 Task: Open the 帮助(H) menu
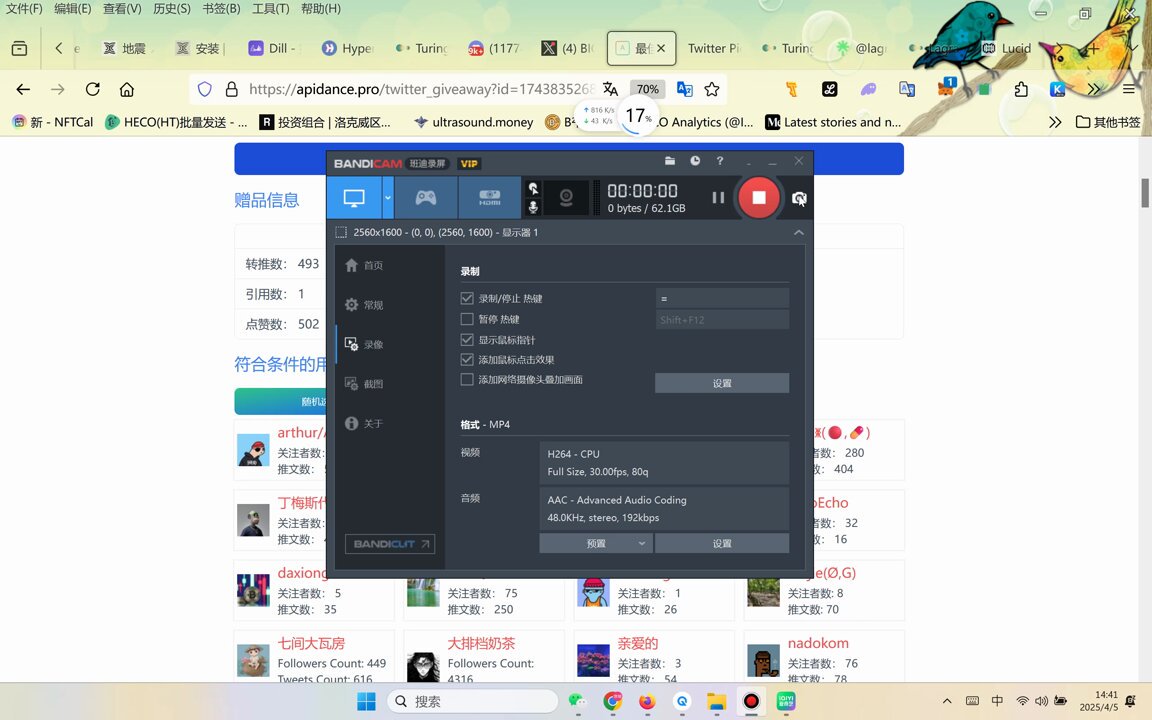[320, 9]
